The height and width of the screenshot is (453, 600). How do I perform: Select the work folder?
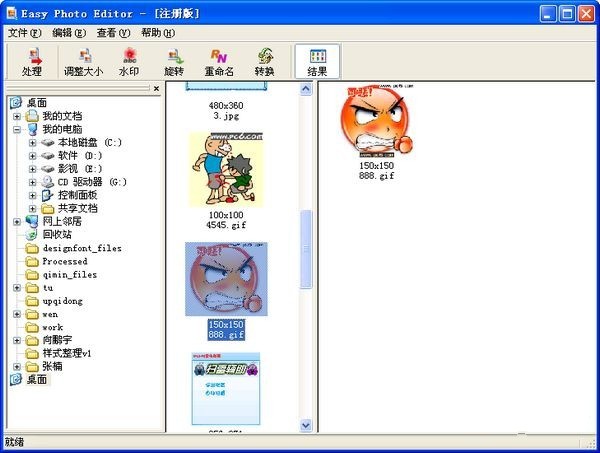click(x=52, y=327)
